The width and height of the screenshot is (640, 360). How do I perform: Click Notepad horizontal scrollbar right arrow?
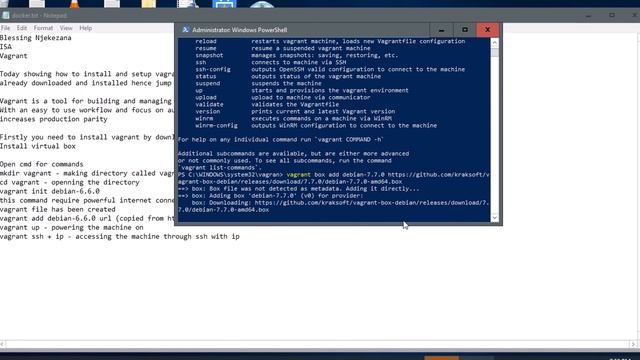tap(633, 344)
